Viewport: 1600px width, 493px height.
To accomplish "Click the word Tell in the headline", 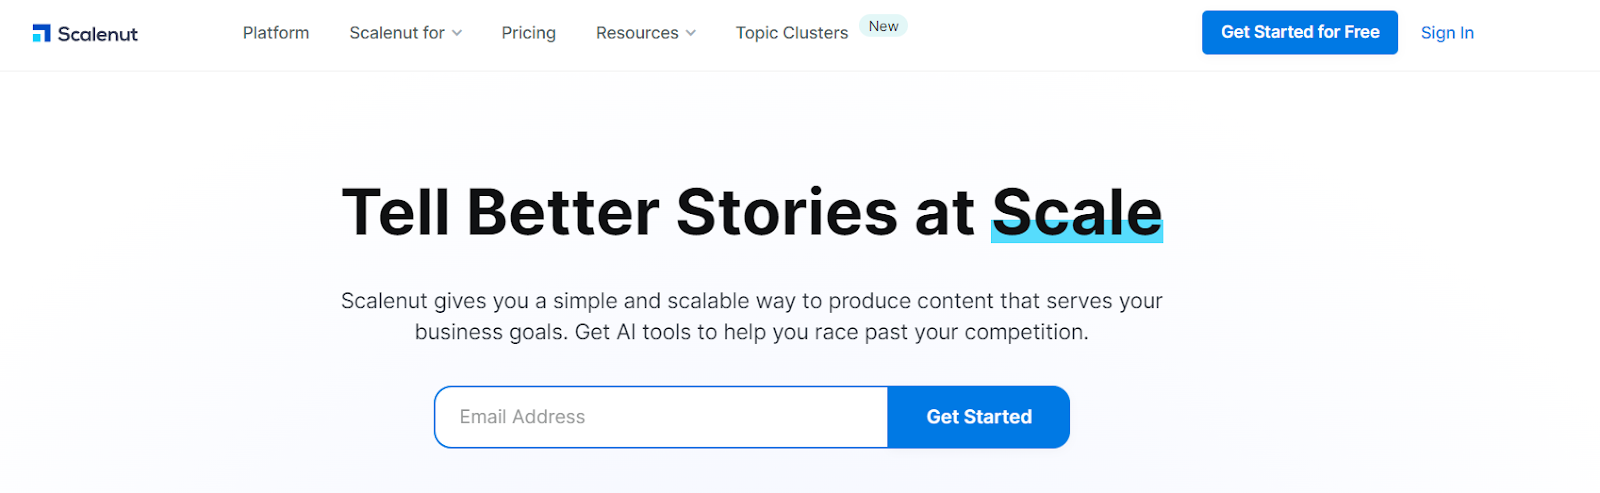I will [x=396, y=212].
